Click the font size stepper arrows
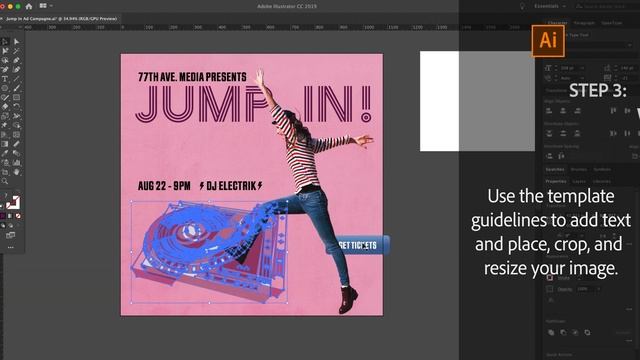 click(556, 68)
